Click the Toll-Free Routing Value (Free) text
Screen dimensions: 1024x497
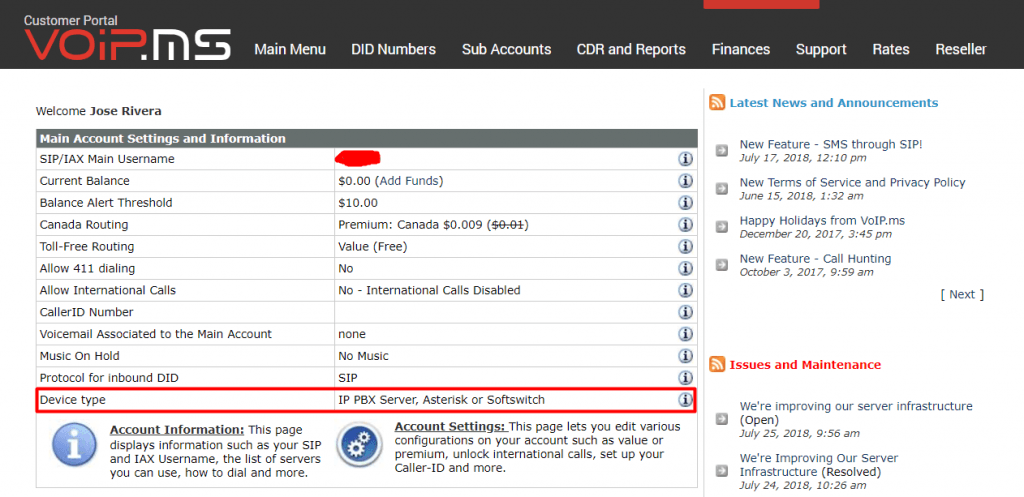(x=372, y=246)
